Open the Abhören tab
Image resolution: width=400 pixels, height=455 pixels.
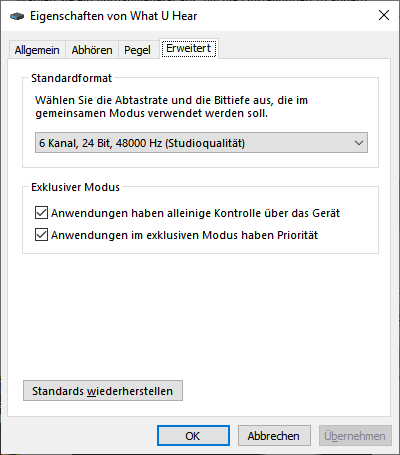coord(92,50)
